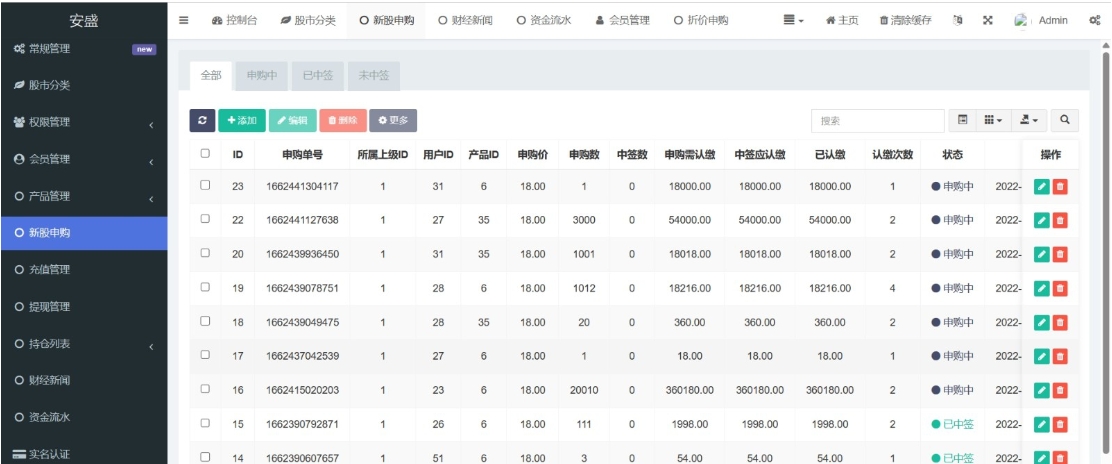Select the checkbox for row ID 16

coord(205,389)
